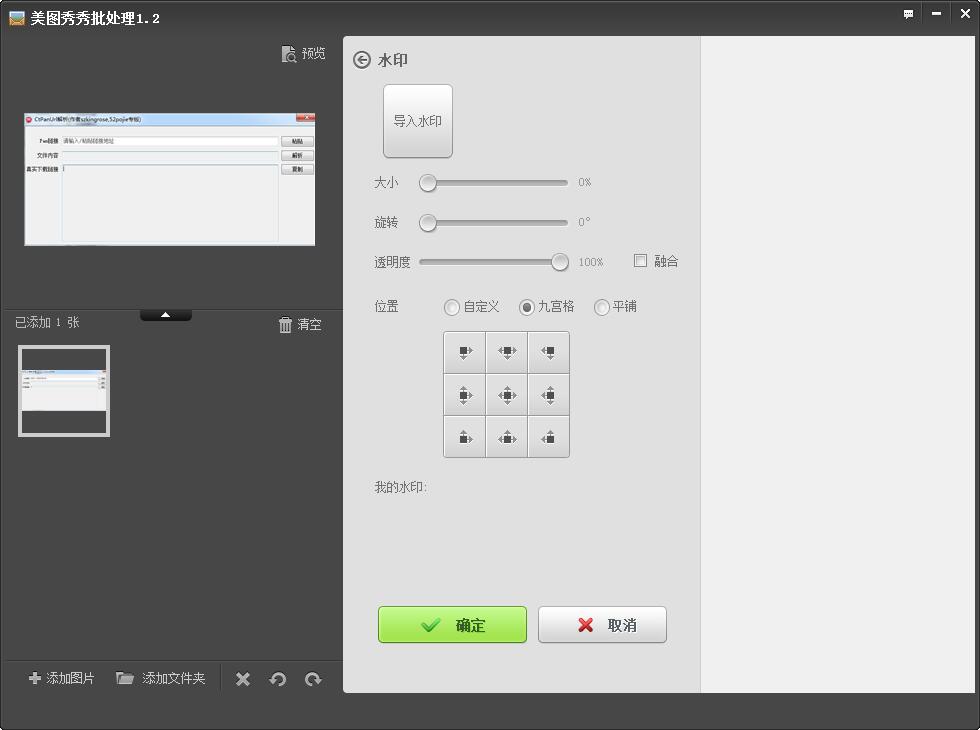Screen dimensions: 980x730
Task: Collapse the photo list with the arrow tab
Action: [165, 313]
